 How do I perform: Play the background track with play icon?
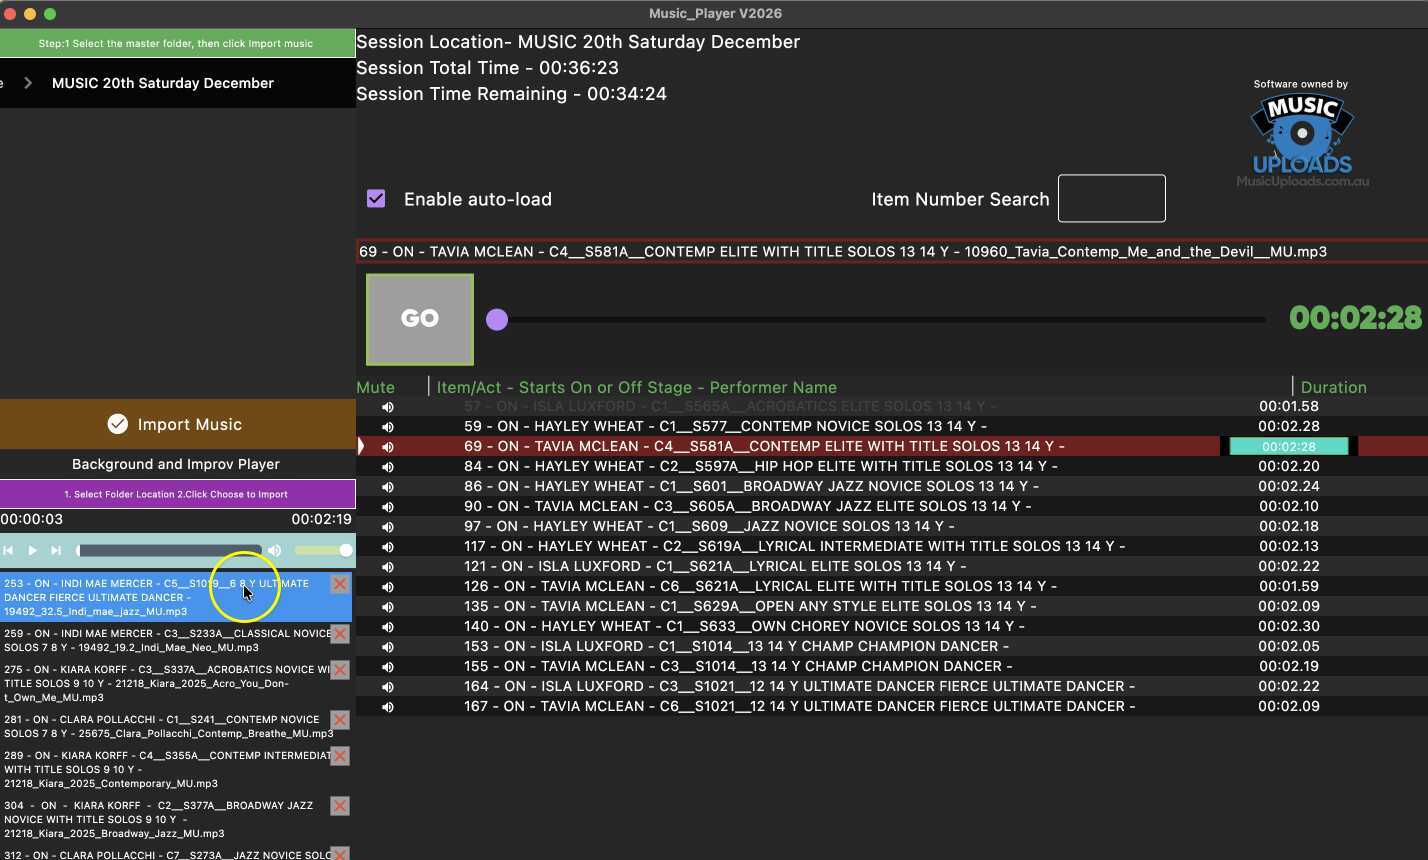tap(32, 550)
